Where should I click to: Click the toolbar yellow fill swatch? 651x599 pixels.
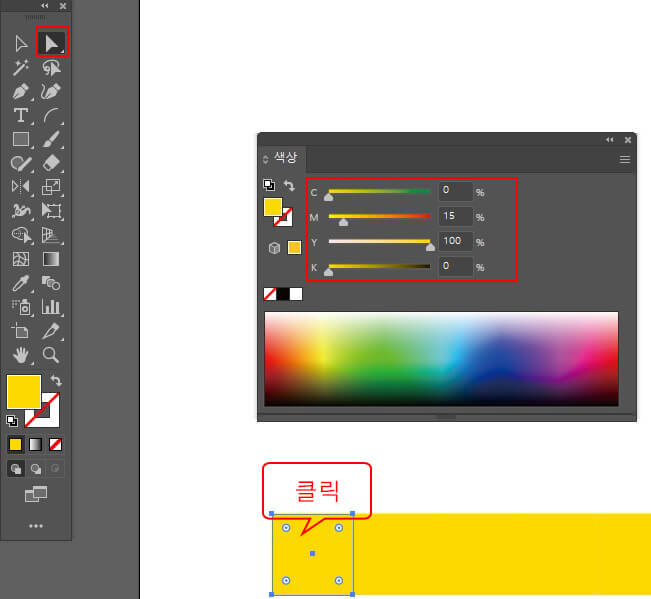click(x=24, y=392)
